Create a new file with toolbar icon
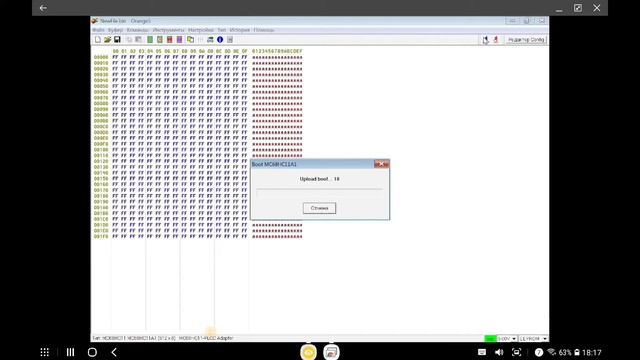Screen dimensions: 640x360 click(98, 40)
